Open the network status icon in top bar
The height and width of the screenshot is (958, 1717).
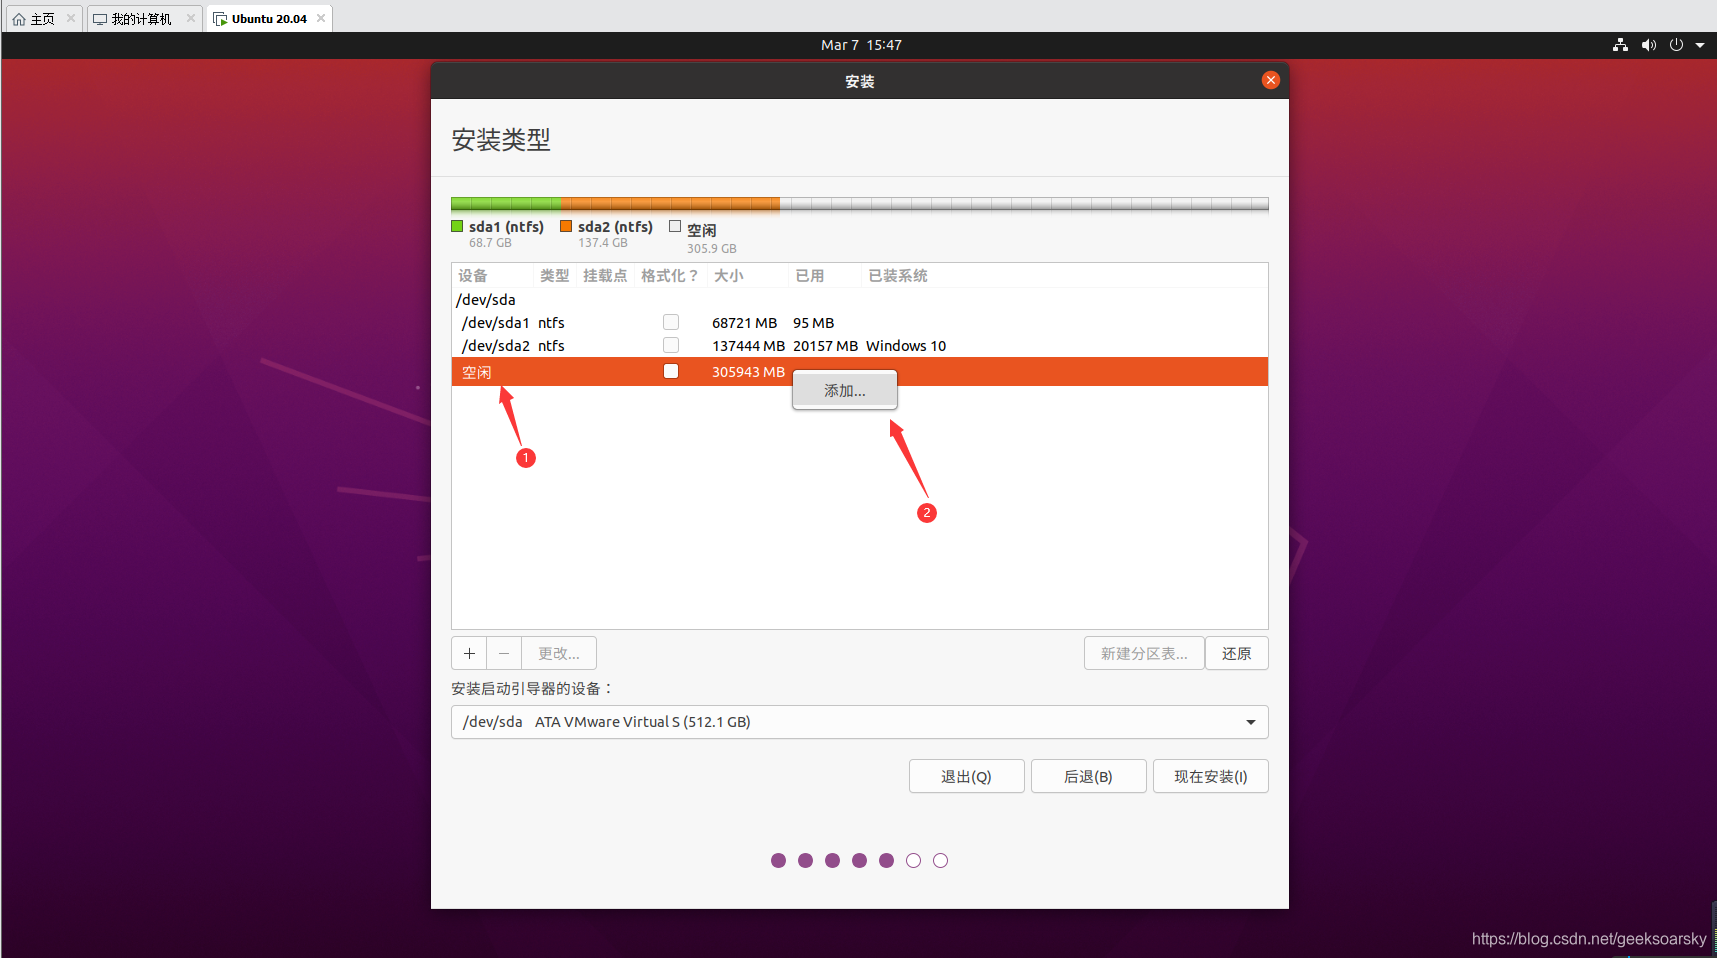[x=1620, y=45]
